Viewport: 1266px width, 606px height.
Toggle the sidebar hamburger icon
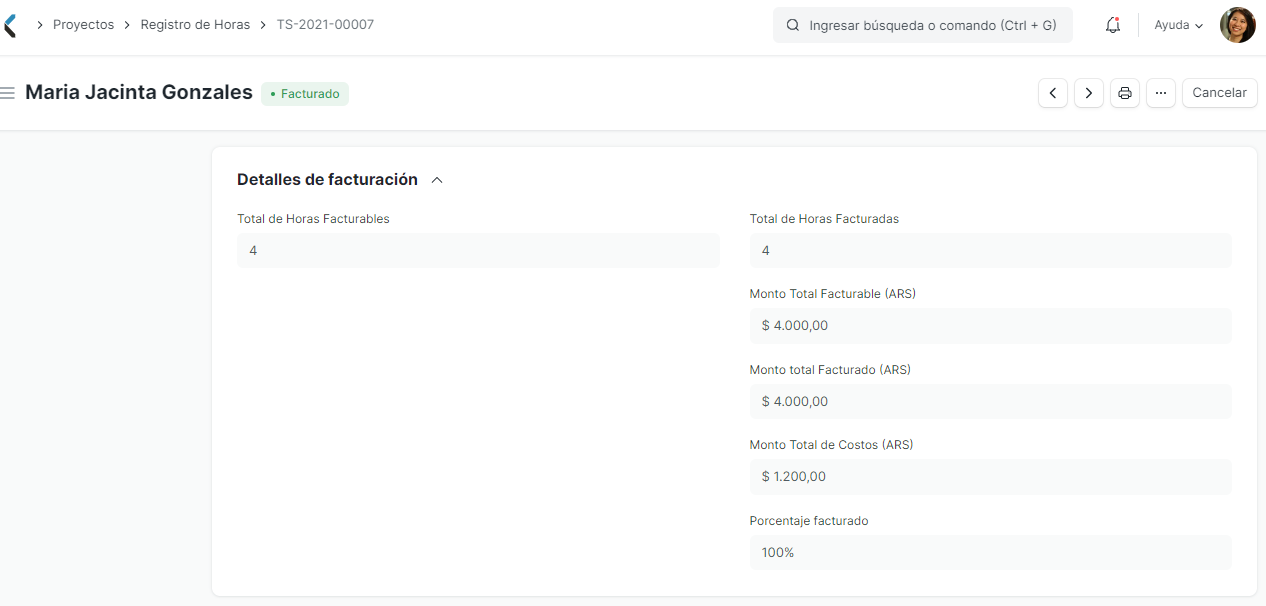tap(8, 93)
